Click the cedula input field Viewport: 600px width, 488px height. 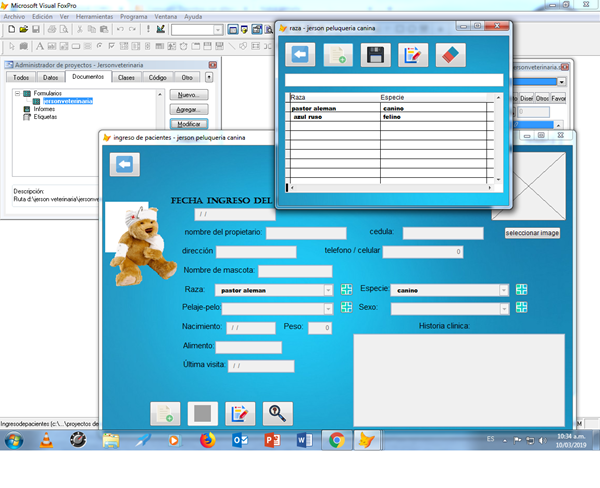(x=443, y=233)
